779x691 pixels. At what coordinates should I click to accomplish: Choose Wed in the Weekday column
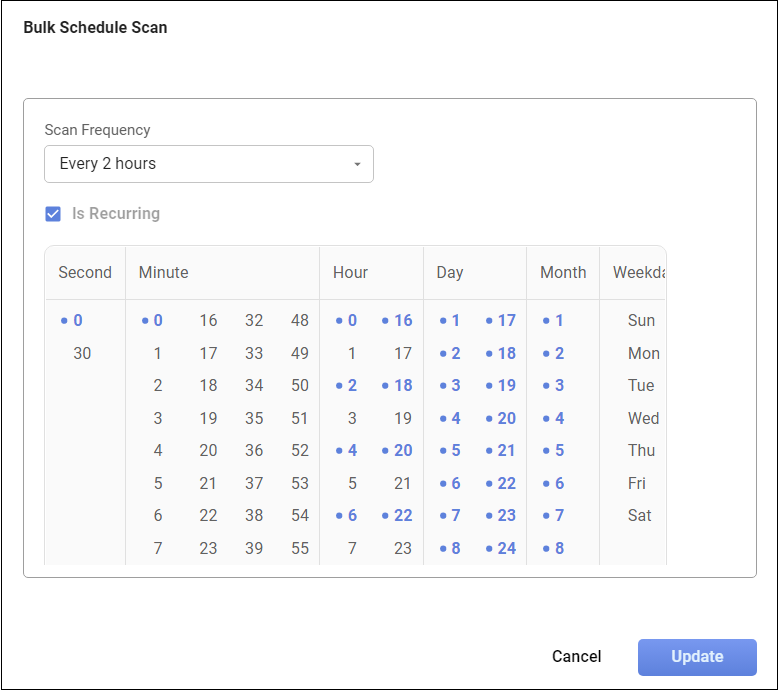pyautogui.click(x=643, y=419)
